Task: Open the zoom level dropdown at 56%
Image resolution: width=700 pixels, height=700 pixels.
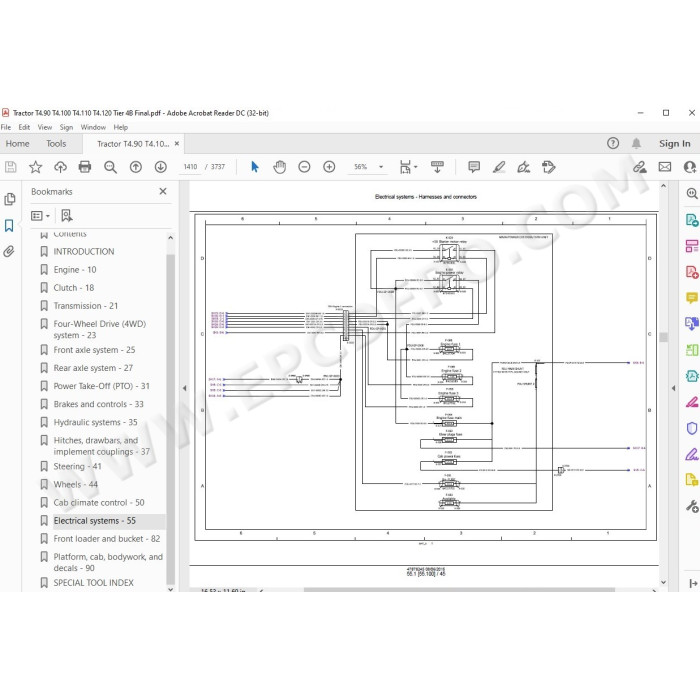Action: click(x=381, y=167)
